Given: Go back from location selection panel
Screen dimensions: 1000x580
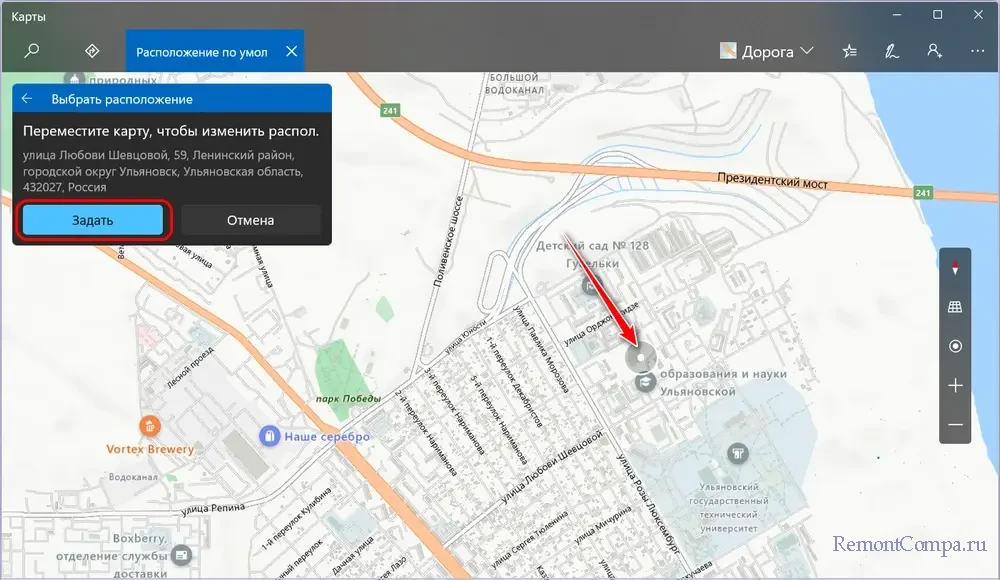Looking at the screenshot, I should coord(27,99).
